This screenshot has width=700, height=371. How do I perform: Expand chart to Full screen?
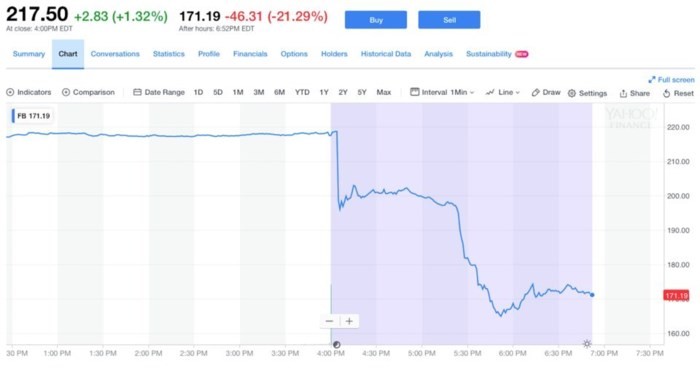click(x=671, y=79)
